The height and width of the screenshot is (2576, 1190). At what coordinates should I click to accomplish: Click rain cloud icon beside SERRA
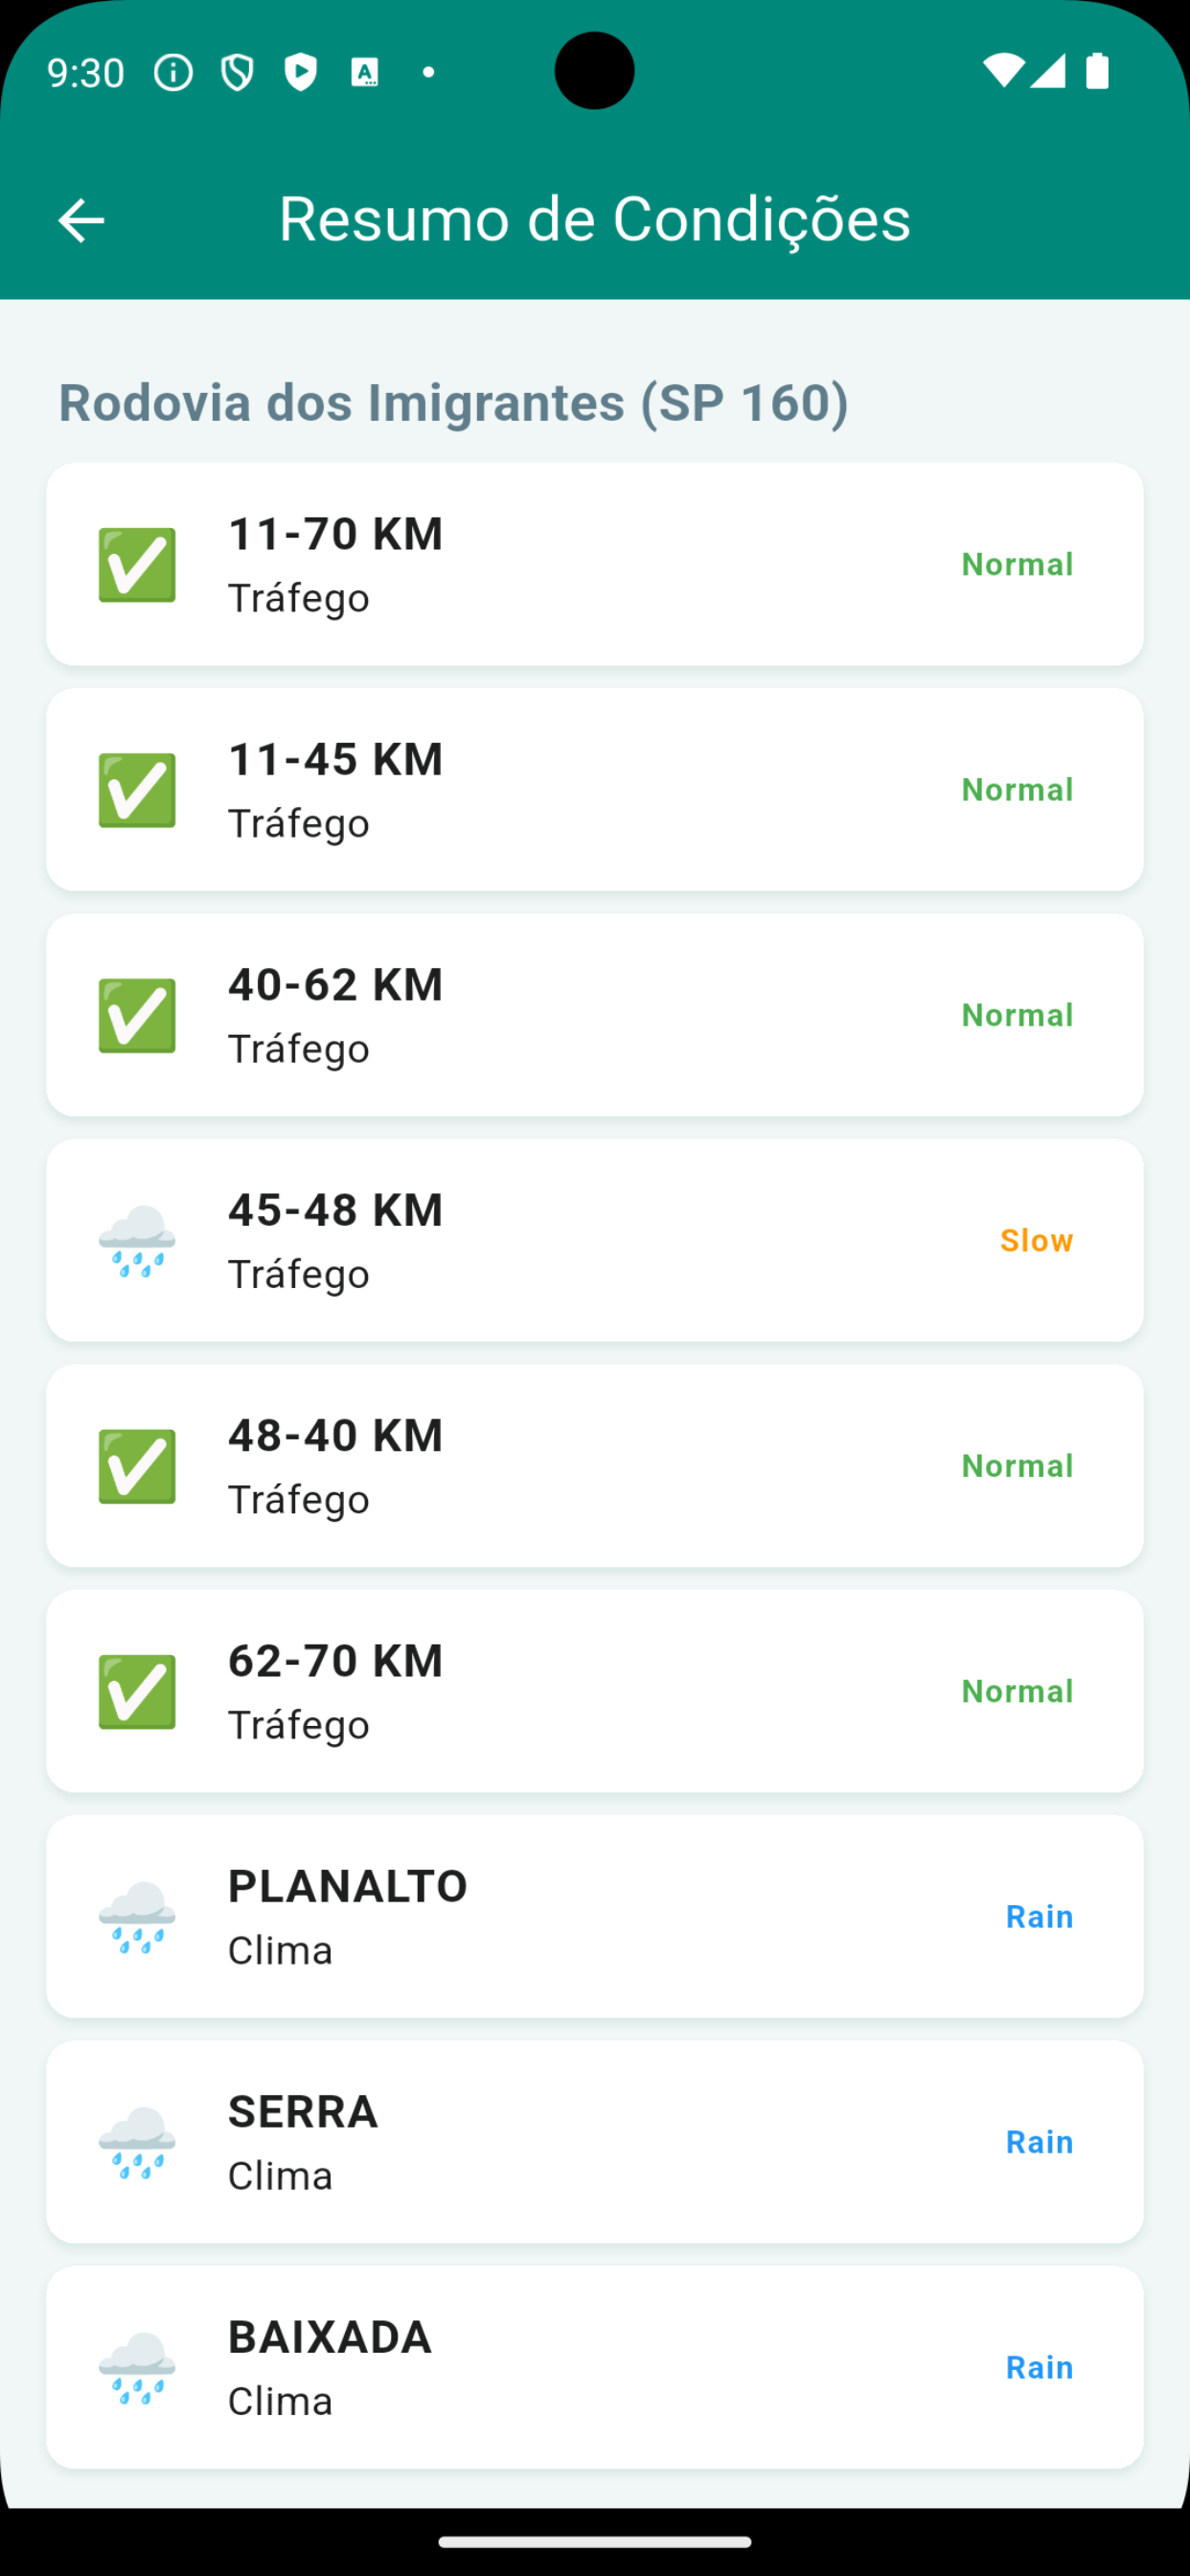137,2142
